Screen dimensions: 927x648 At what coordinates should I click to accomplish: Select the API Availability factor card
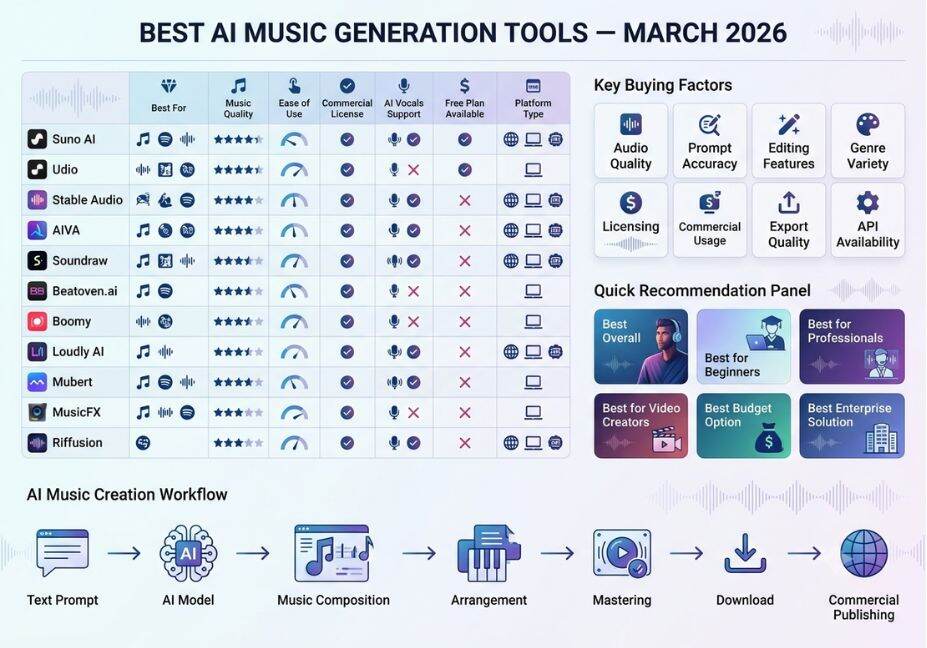(868, 220)
